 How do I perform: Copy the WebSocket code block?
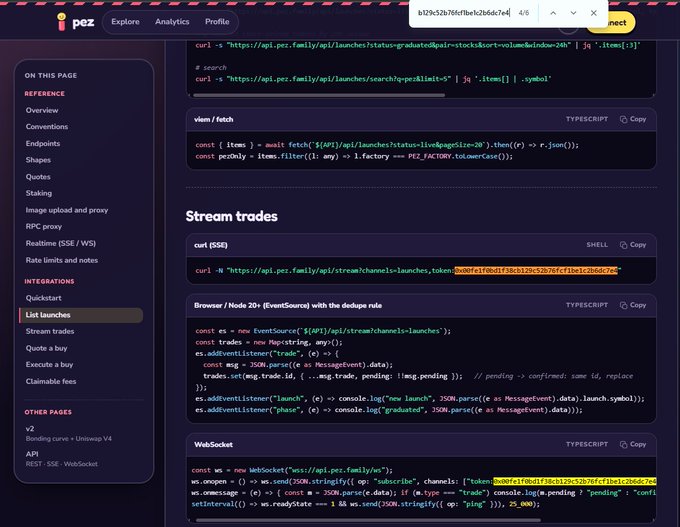[x=633, y=444]
